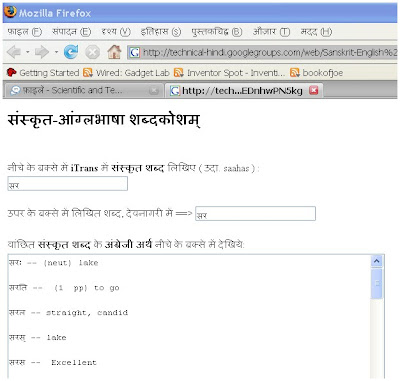
Task: Click RSS icon beside Inventor Spot
Action: coord(179,73)
